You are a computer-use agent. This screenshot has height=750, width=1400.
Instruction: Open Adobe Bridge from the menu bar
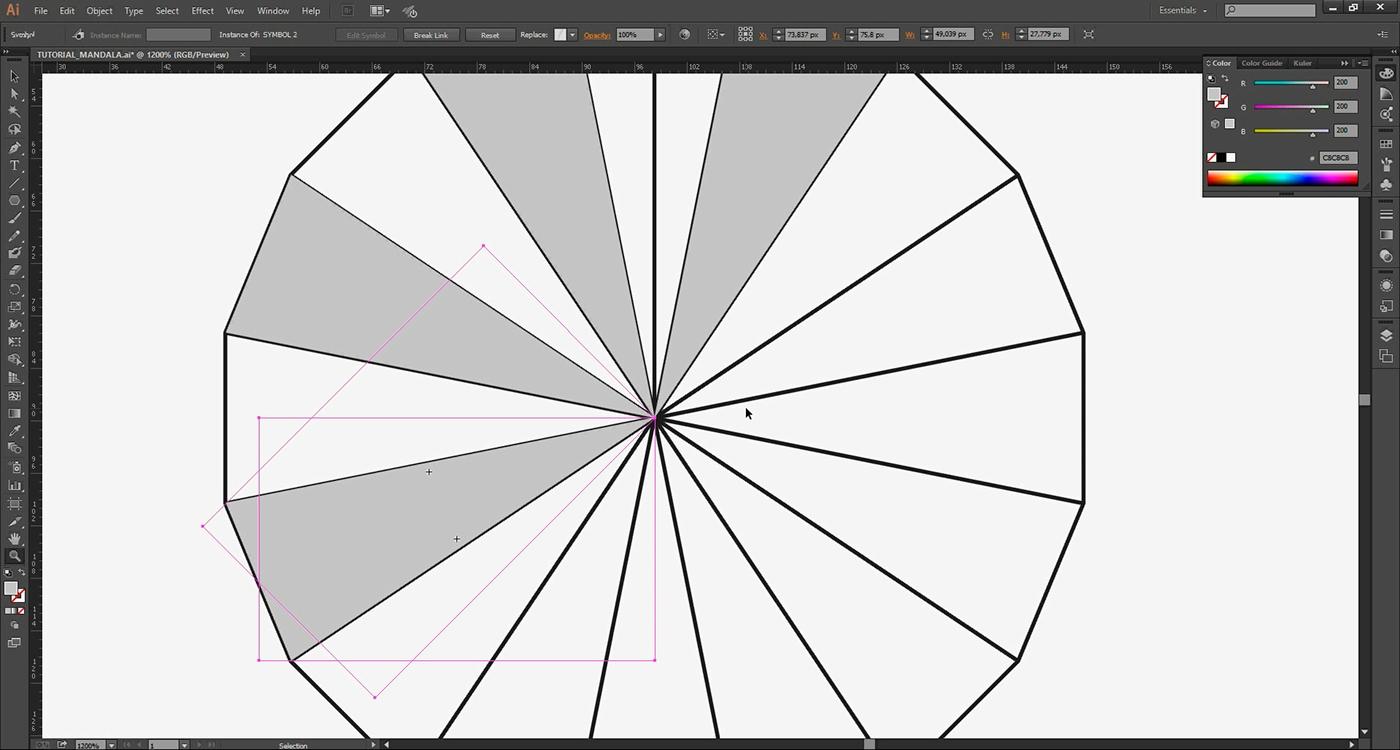click(347, 11)
